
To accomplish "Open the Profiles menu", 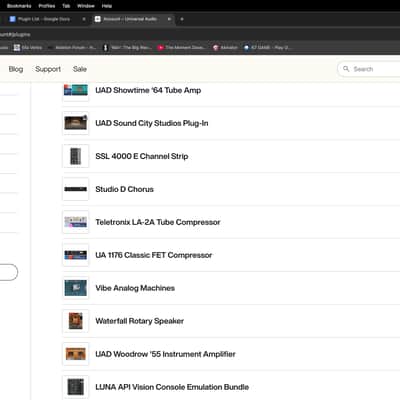I will click(x=47, y=6).
